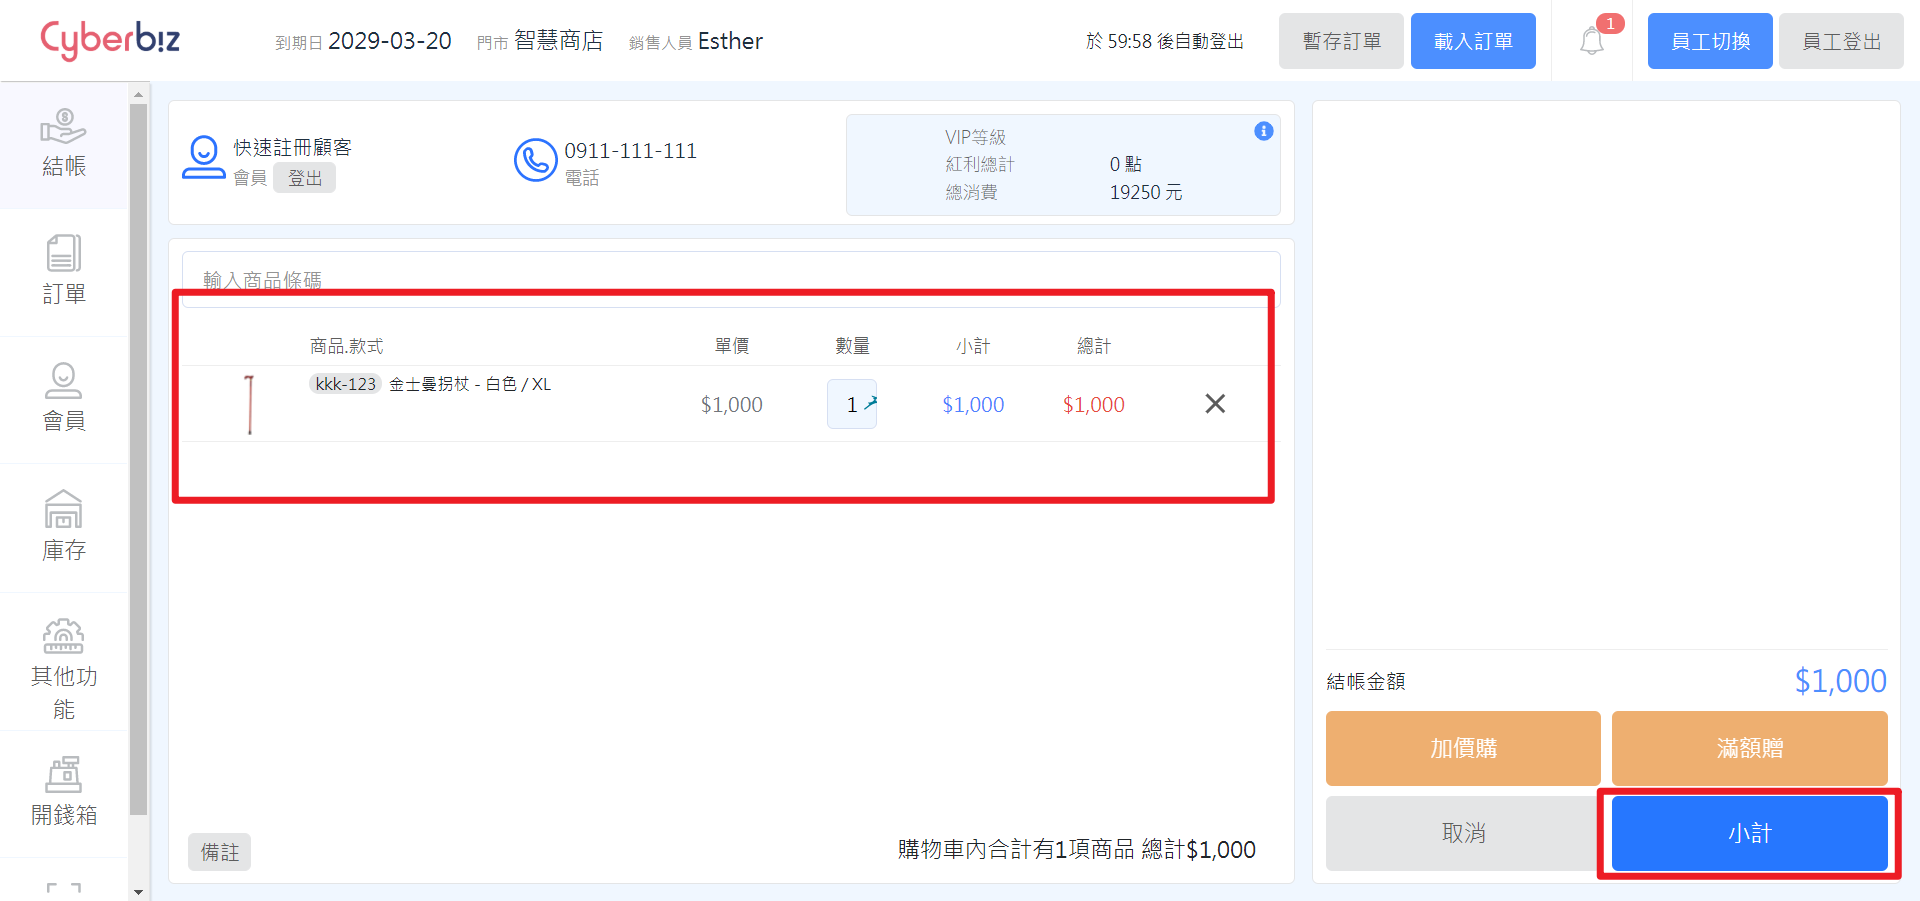Click the 快速註冊顧客 customer name
Image resolution: width=1920 pixels, height=901 pixels.
coord(293,148)
